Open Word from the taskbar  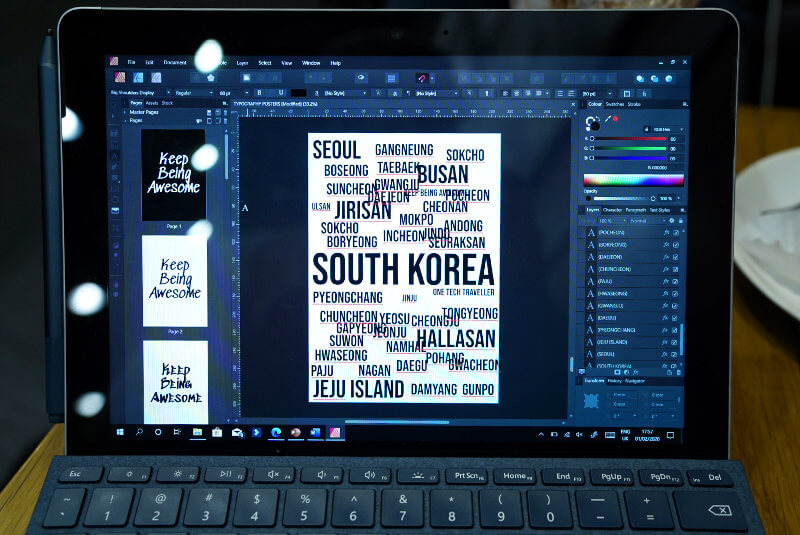(x=315, y=432)
